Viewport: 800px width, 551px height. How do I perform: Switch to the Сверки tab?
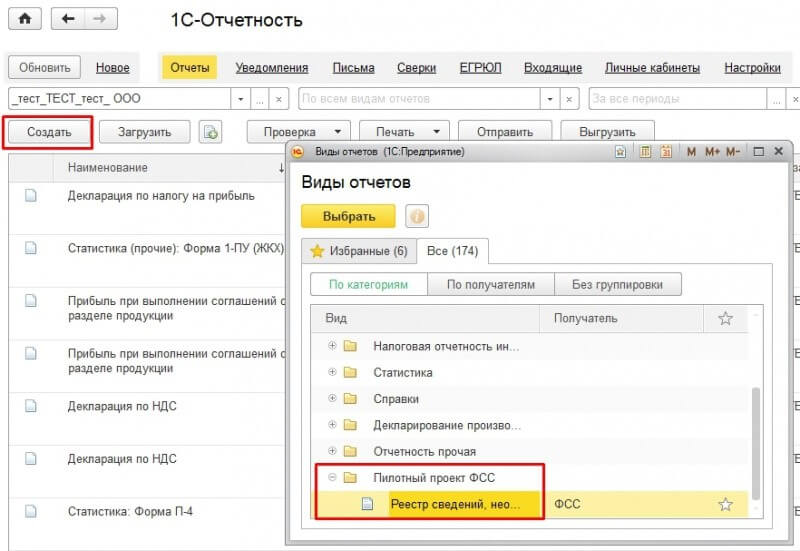(416, 68)
